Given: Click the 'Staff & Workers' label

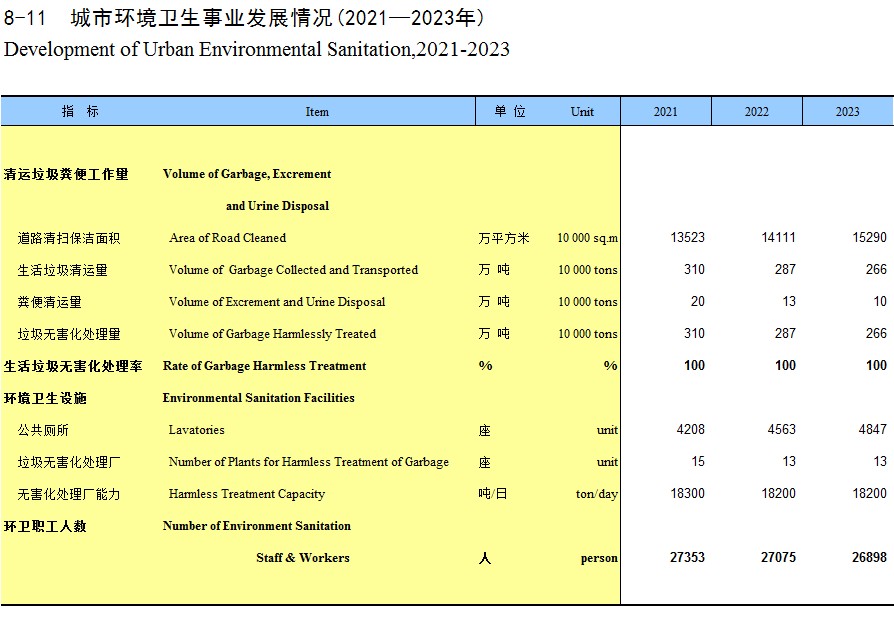Looking at the screenshot, I should click(303, 558).
